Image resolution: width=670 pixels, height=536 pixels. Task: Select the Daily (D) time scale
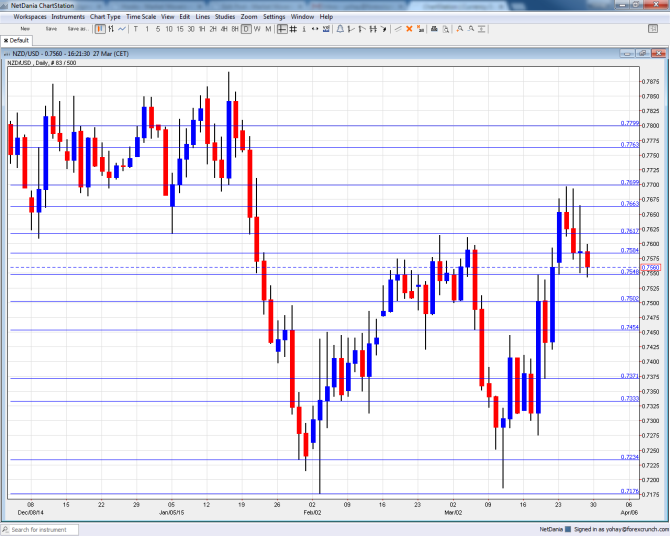pos(246,29)
